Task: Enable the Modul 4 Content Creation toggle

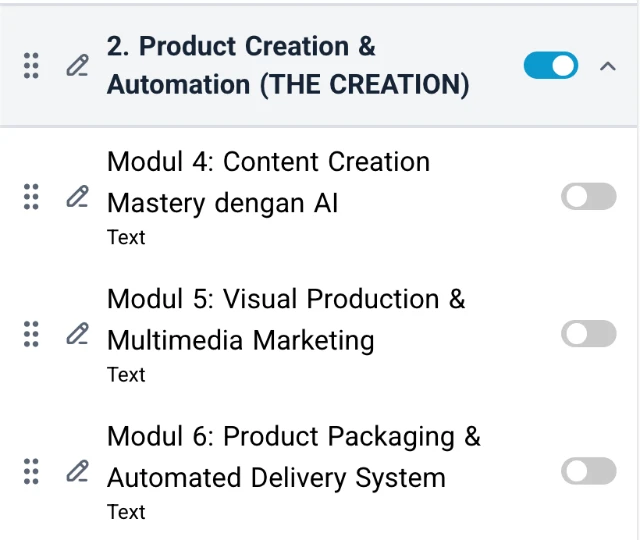Action: 588,197
